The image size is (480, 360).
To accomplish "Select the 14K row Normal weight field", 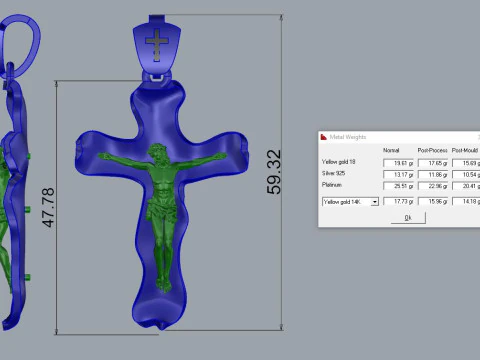I will [398, 201].
